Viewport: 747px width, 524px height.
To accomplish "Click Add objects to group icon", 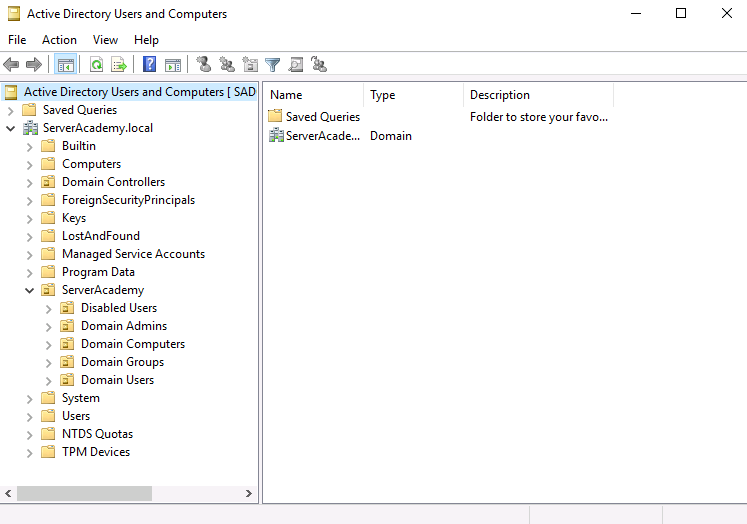I will (319, 64).
